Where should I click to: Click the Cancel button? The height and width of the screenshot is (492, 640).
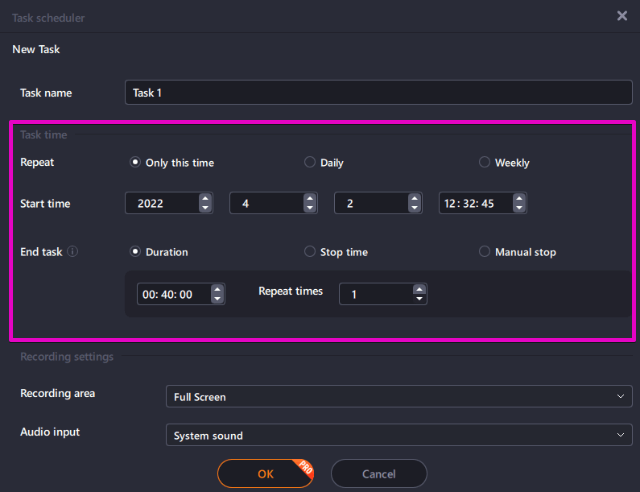(x=379, y=474)
